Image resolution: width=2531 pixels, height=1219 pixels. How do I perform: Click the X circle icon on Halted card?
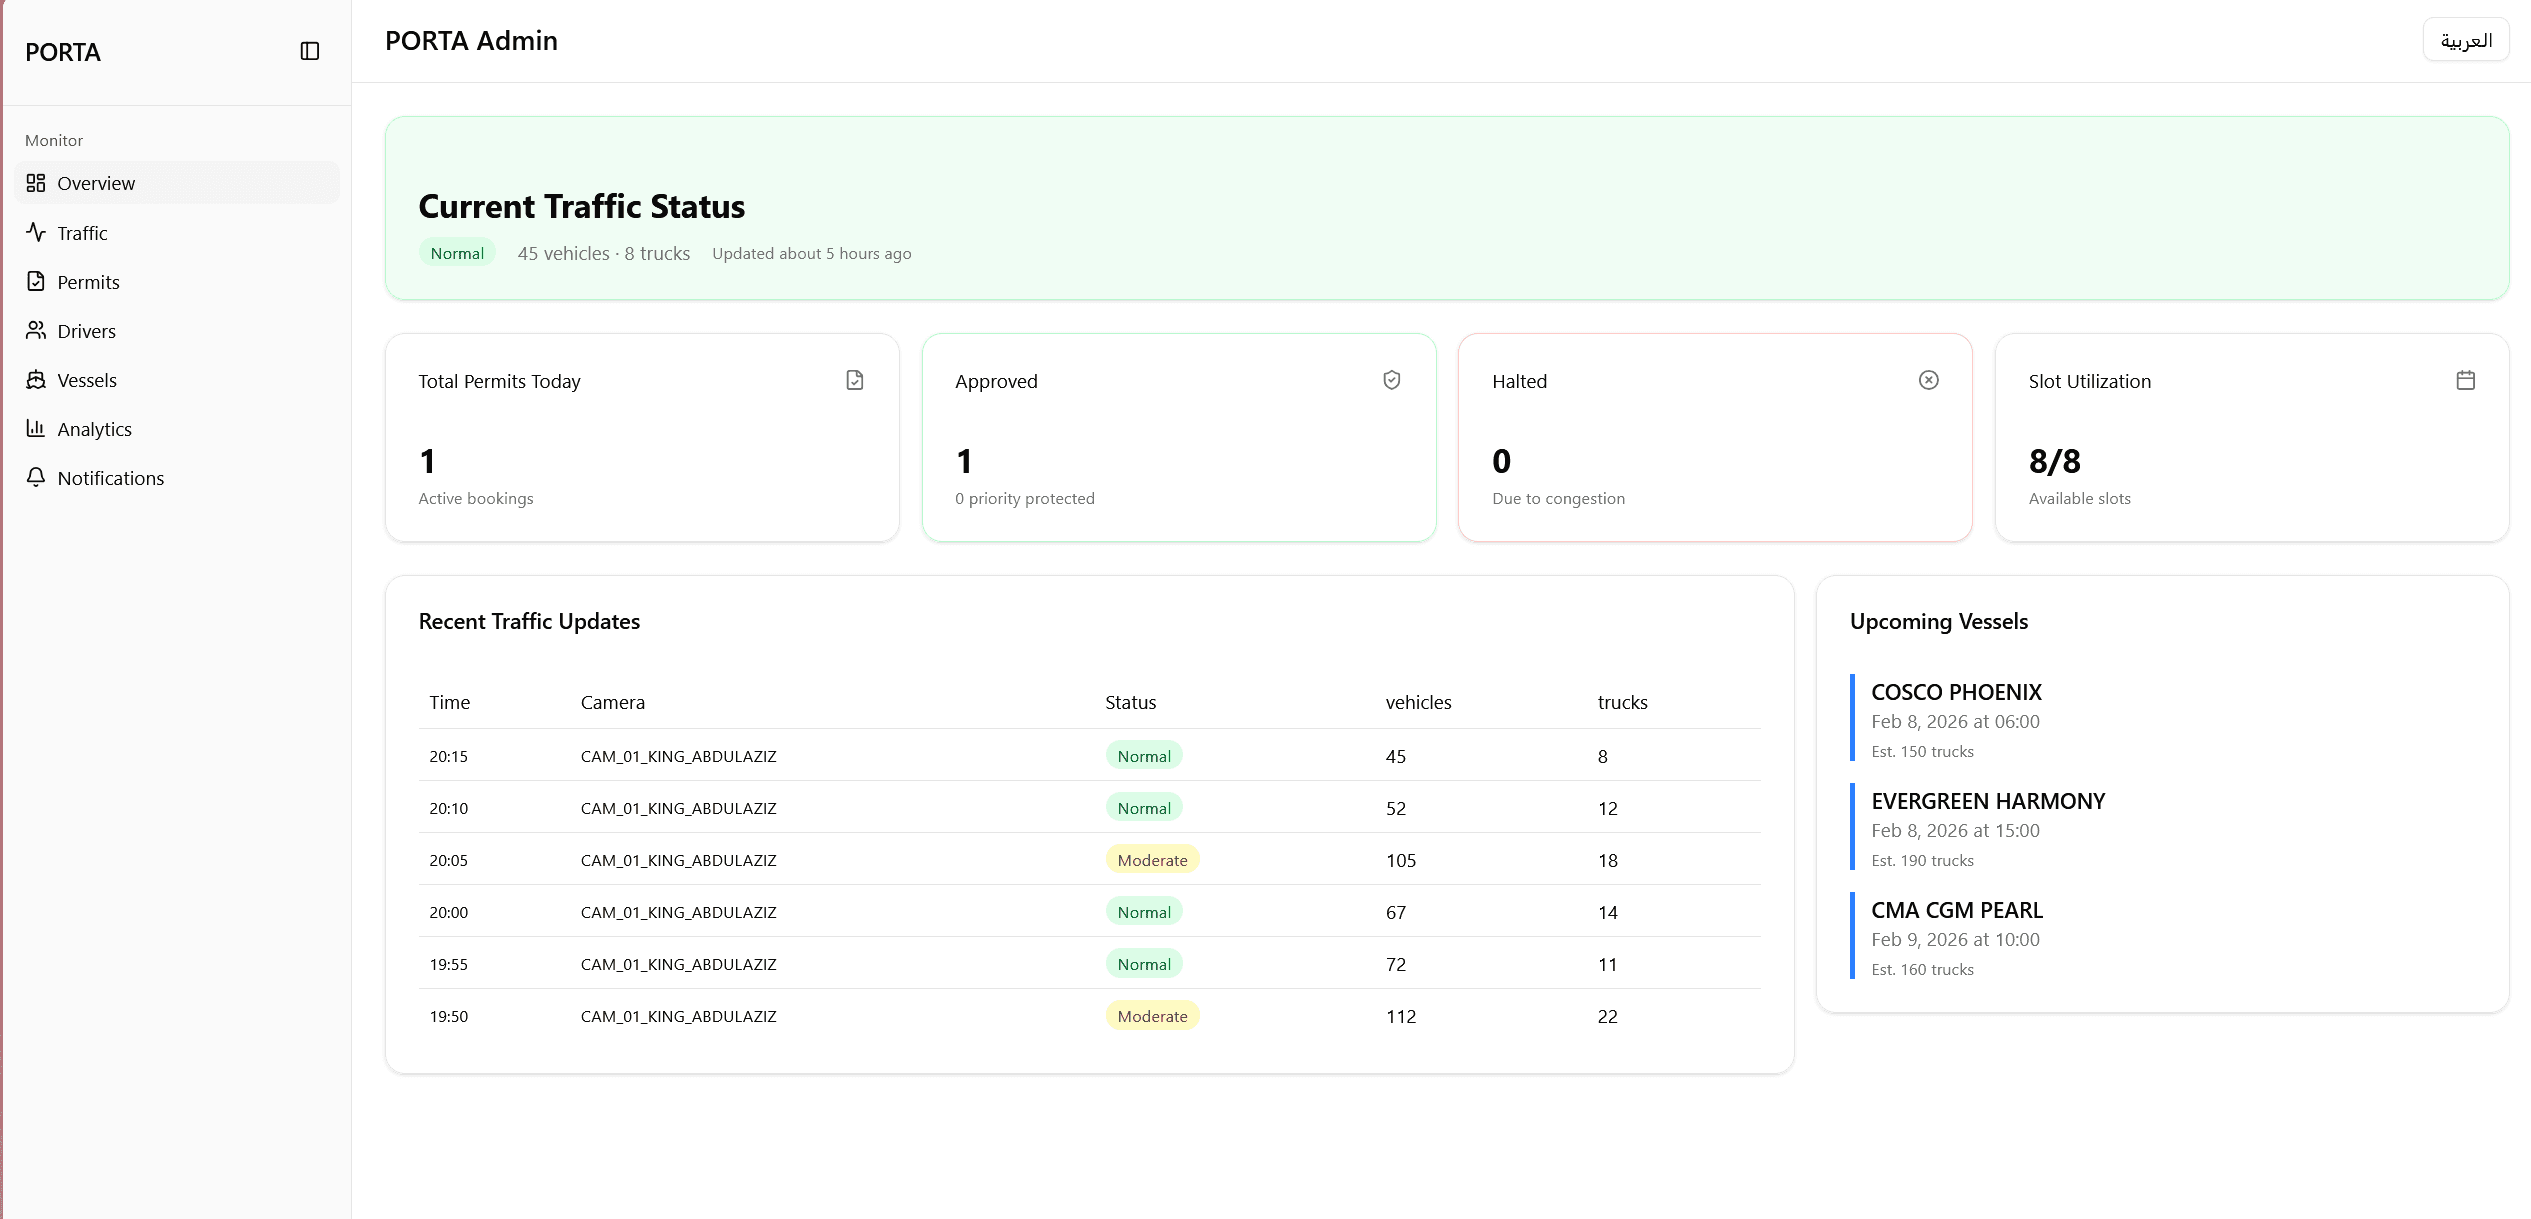[x=1928, y=380]
